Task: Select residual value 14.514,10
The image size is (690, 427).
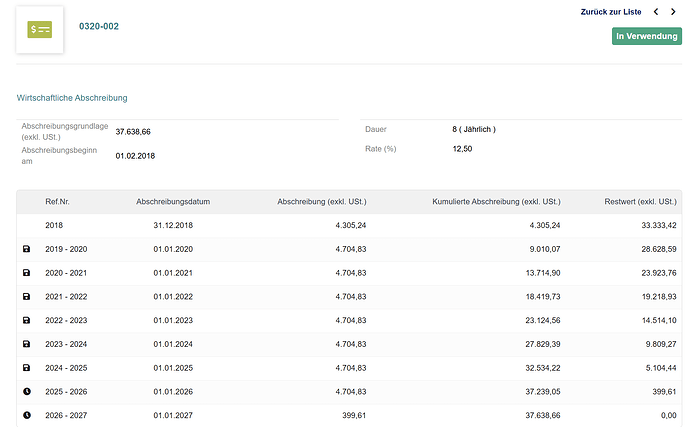Action: coord(659,320)
